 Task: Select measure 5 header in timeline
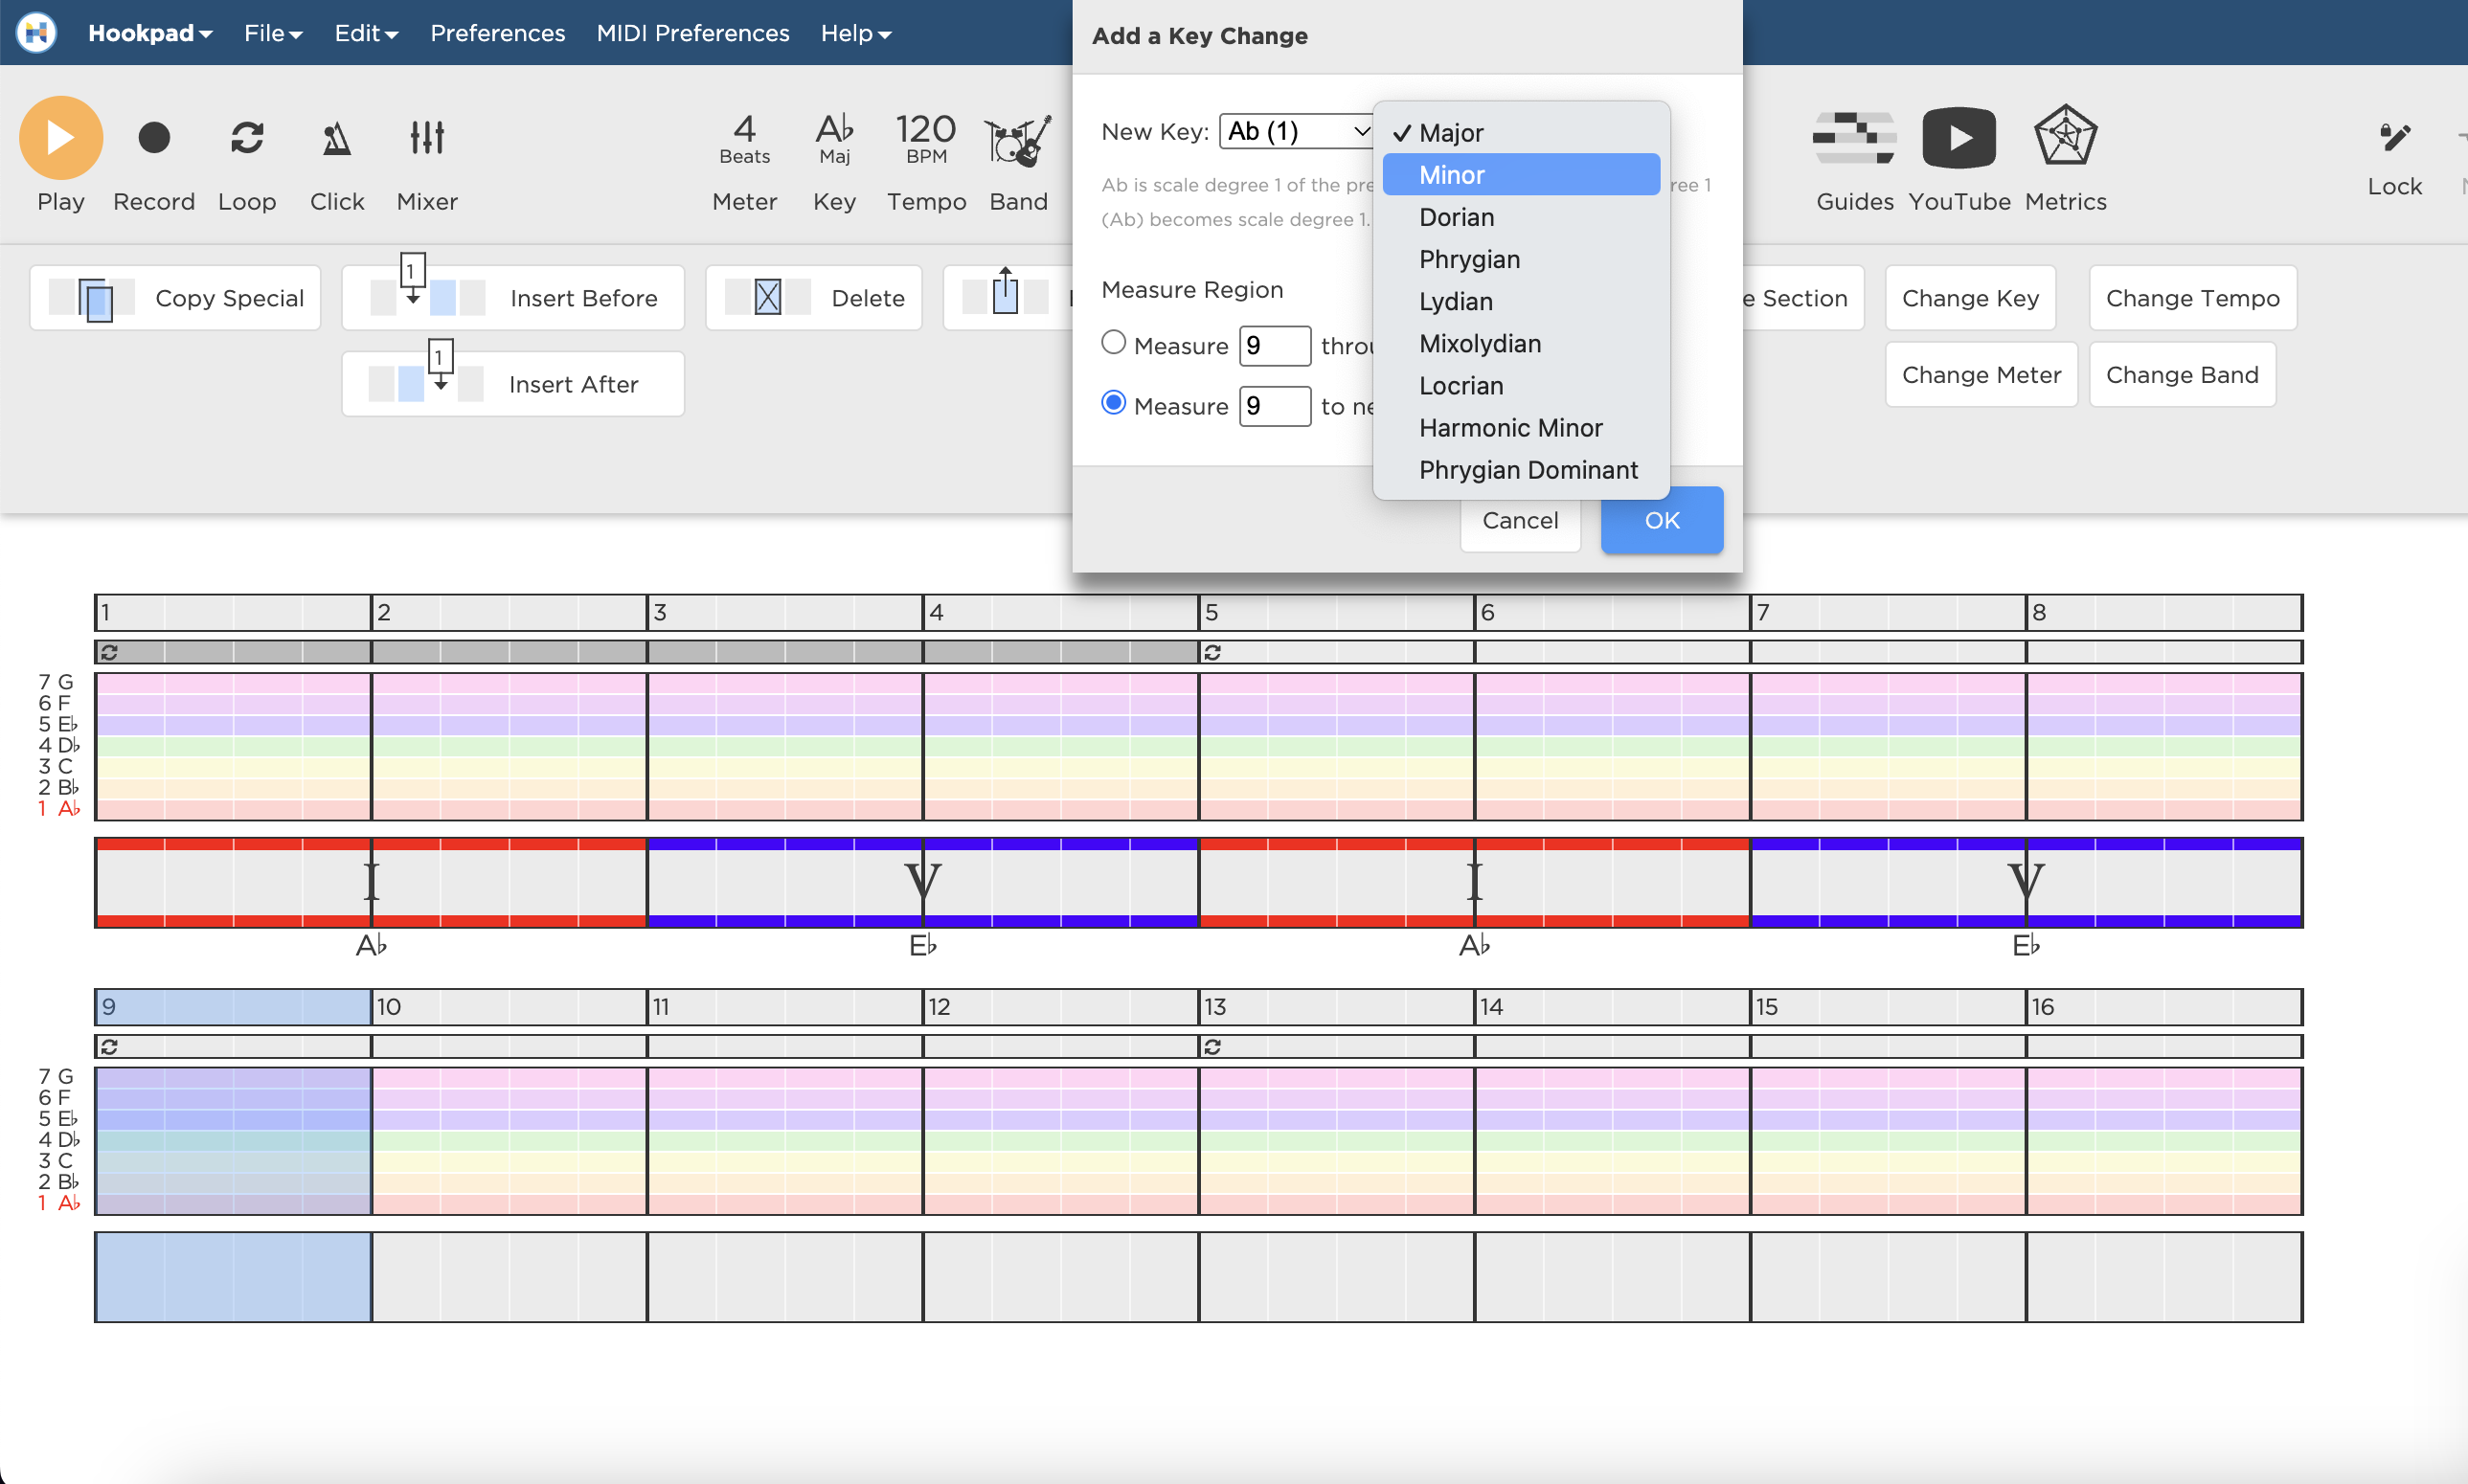1336,612
